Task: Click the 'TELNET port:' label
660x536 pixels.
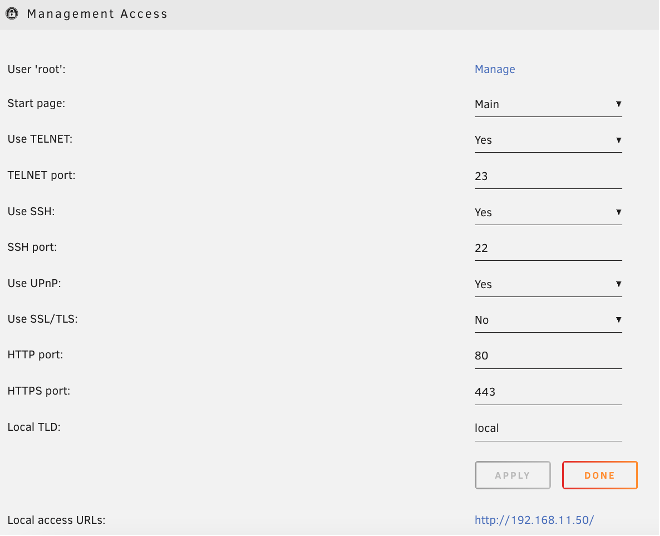Action: [42, 176]
